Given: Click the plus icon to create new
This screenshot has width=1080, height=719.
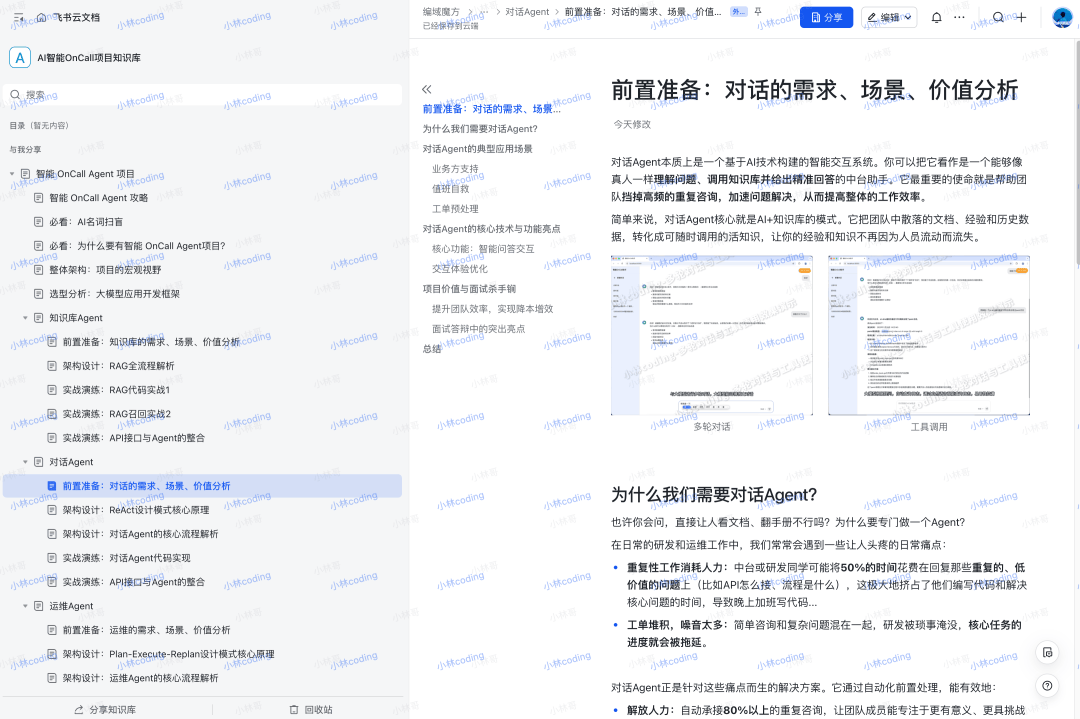Looking at the screenshot, I should pos(1021,17).
